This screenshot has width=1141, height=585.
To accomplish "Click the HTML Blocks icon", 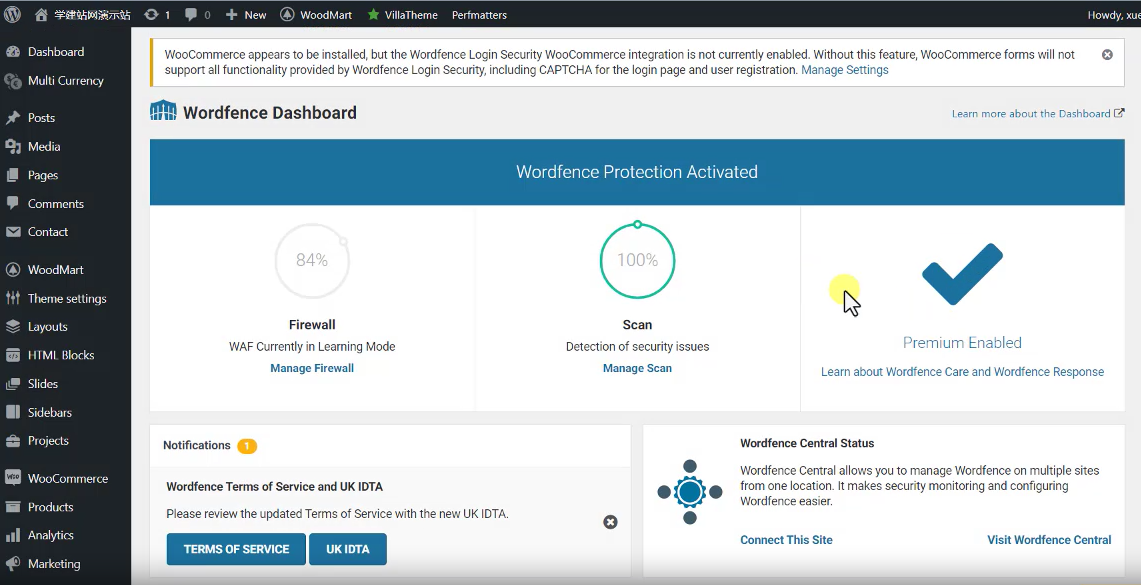I will [13, 355].
